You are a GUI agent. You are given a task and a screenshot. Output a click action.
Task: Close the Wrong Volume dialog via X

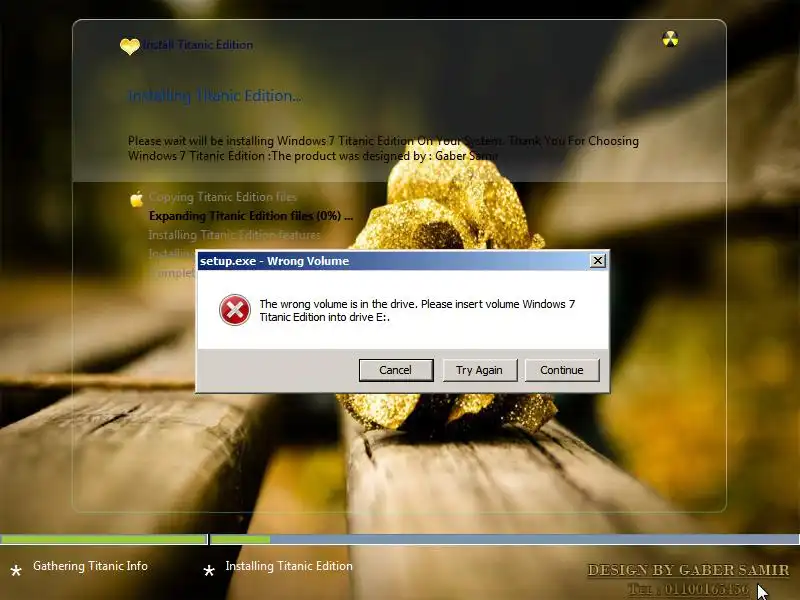(x=597, y=261)
